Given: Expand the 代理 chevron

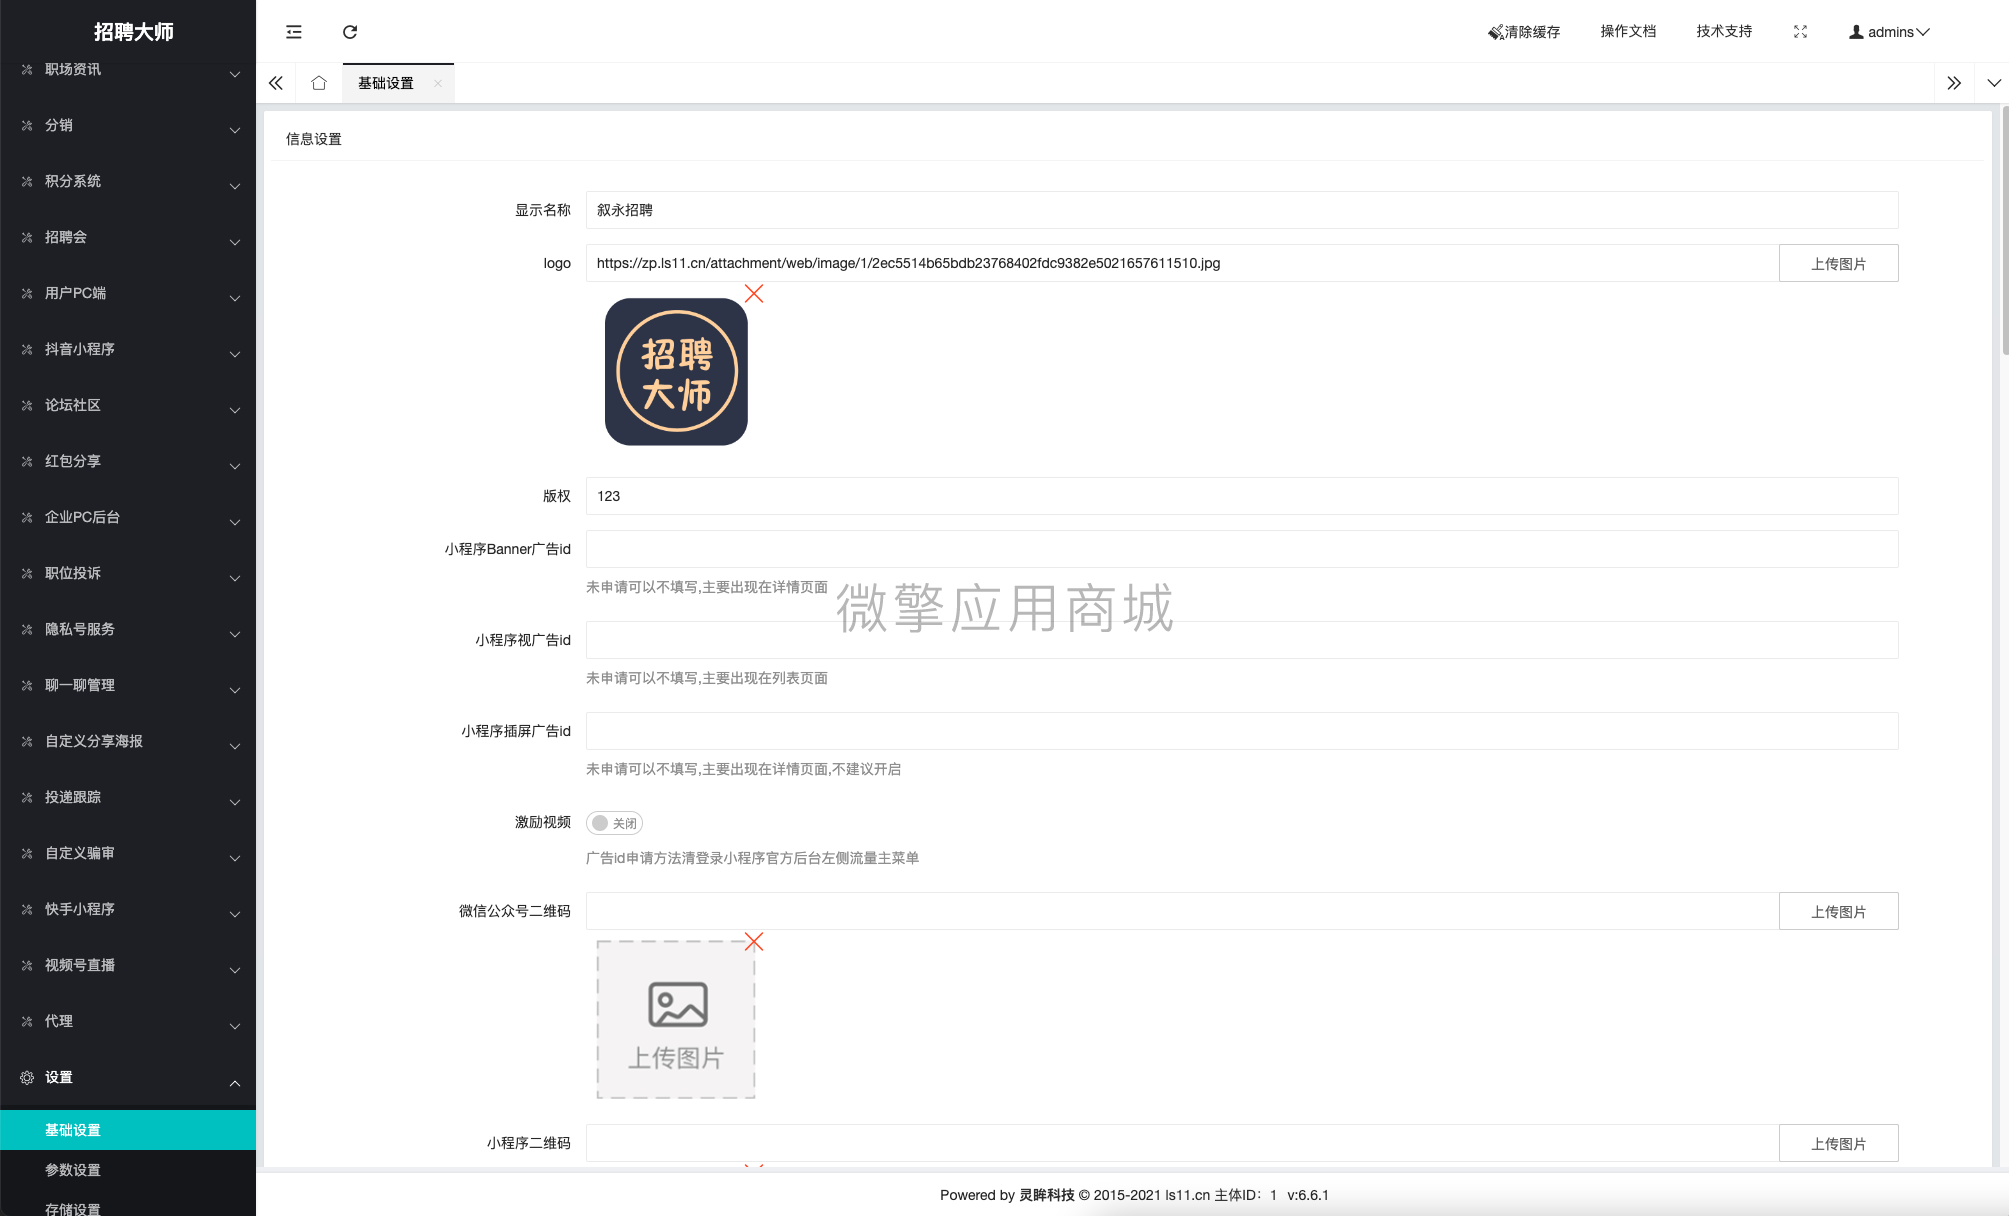Looking at the screenshot, I should [x=235, y=1026].
